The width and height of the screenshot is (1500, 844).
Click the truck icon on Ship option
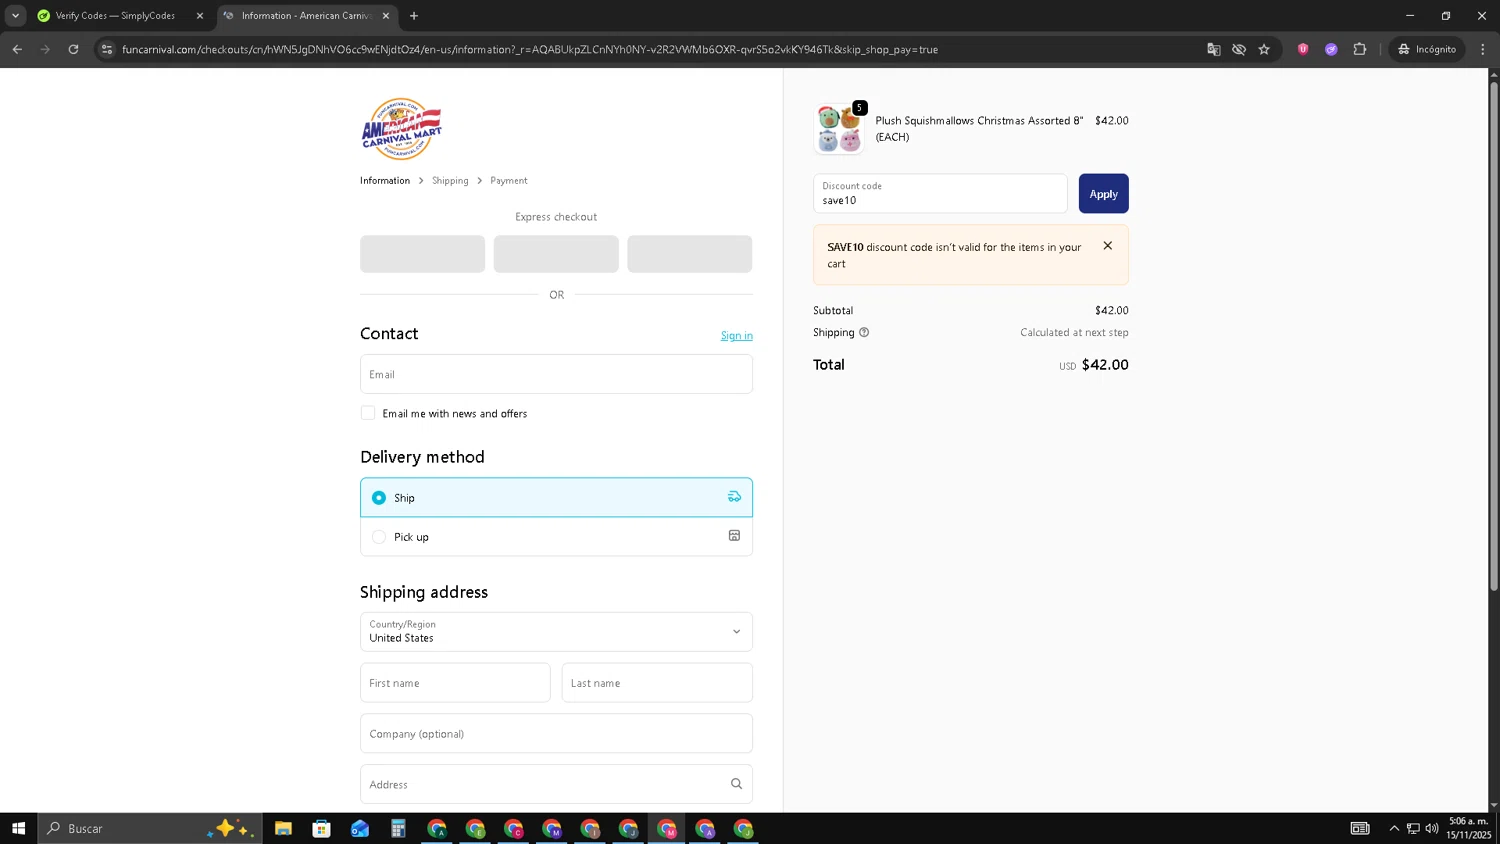(734, 497)
